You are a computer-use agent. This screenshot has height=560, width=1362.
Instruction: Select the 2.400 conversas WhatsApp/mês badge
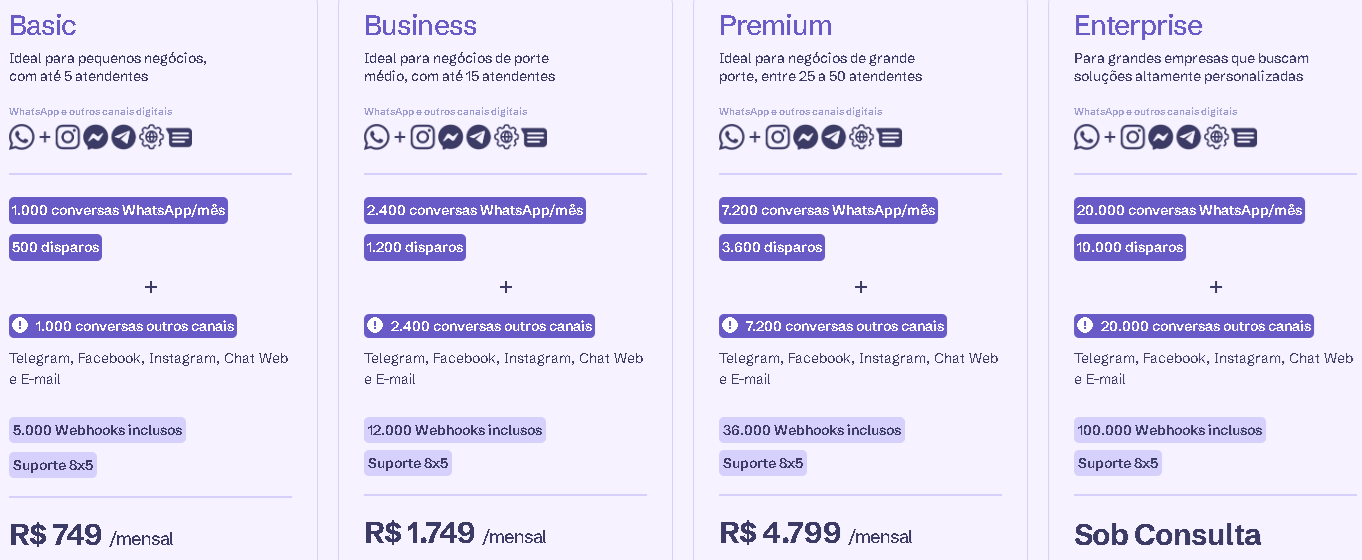pyautogui.click(x=475, y=210)
